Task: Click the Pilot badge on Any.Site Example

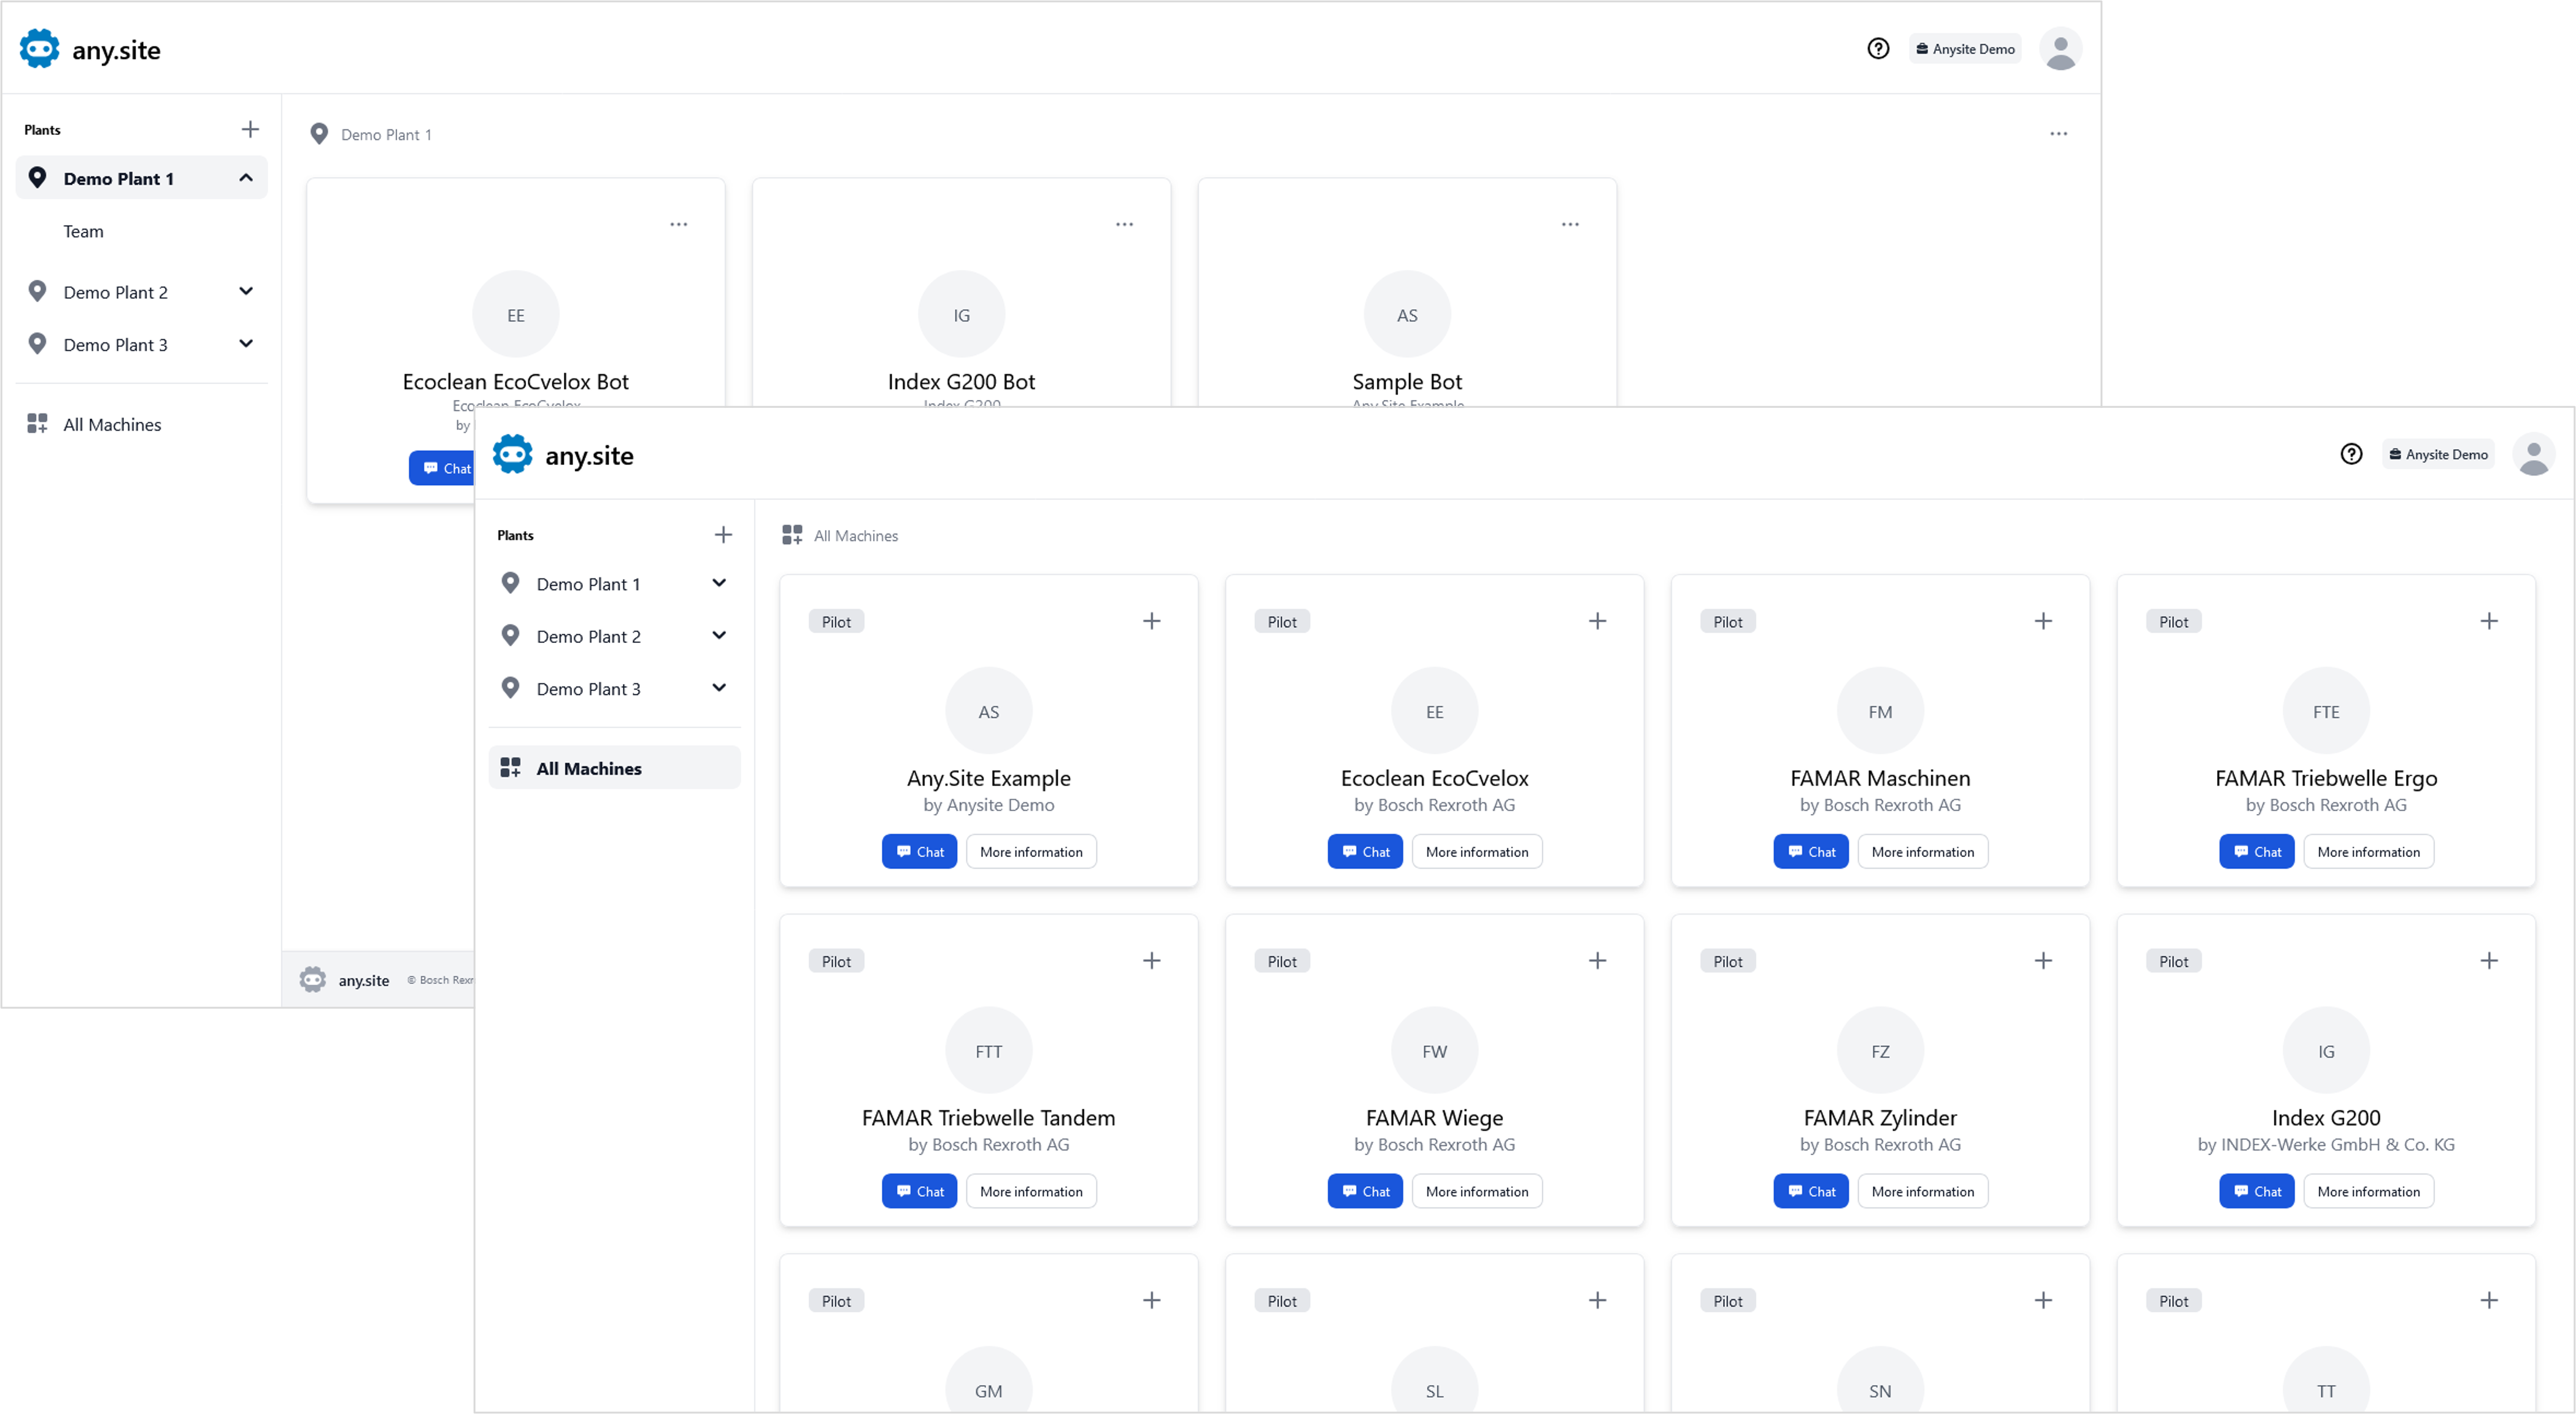Action: 836,620
